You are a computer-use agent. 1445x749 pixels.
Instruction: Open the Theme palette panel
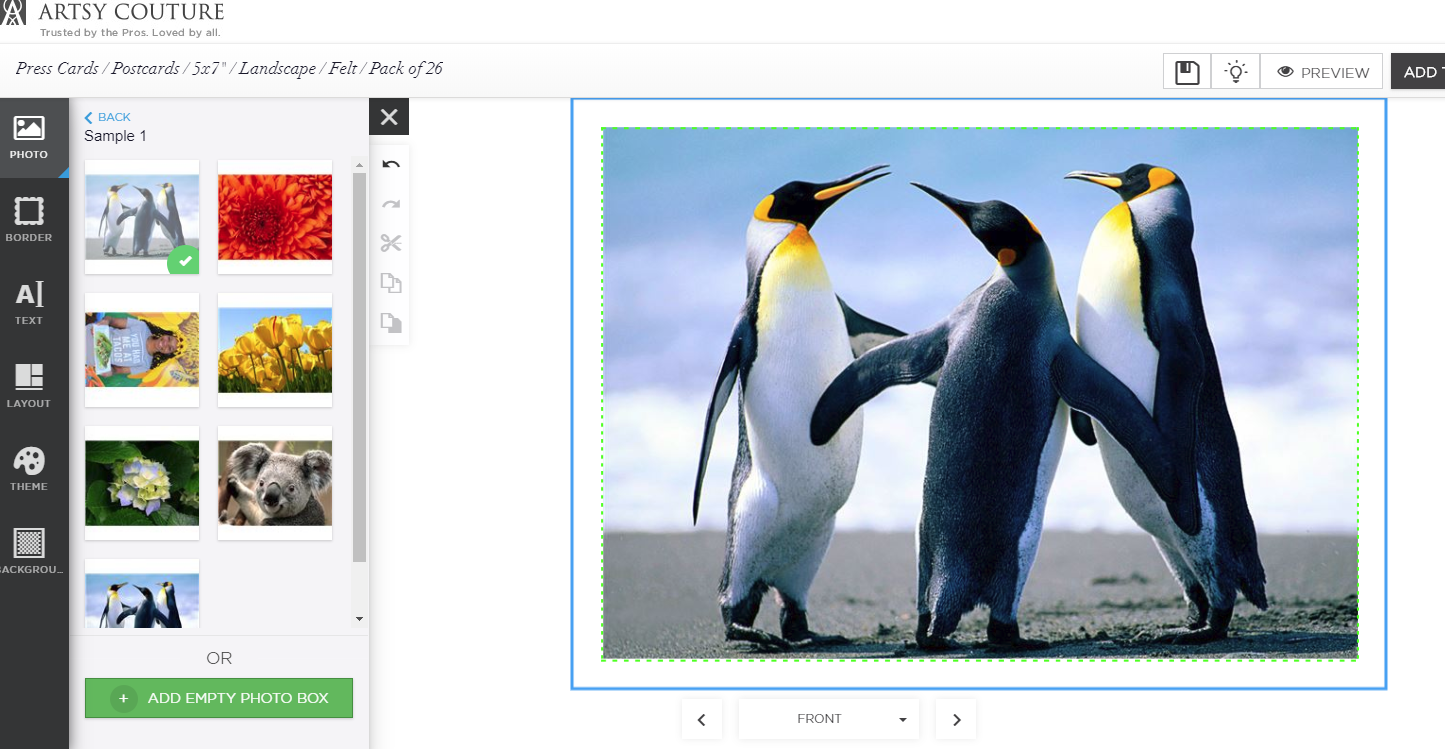click(29, 469)
